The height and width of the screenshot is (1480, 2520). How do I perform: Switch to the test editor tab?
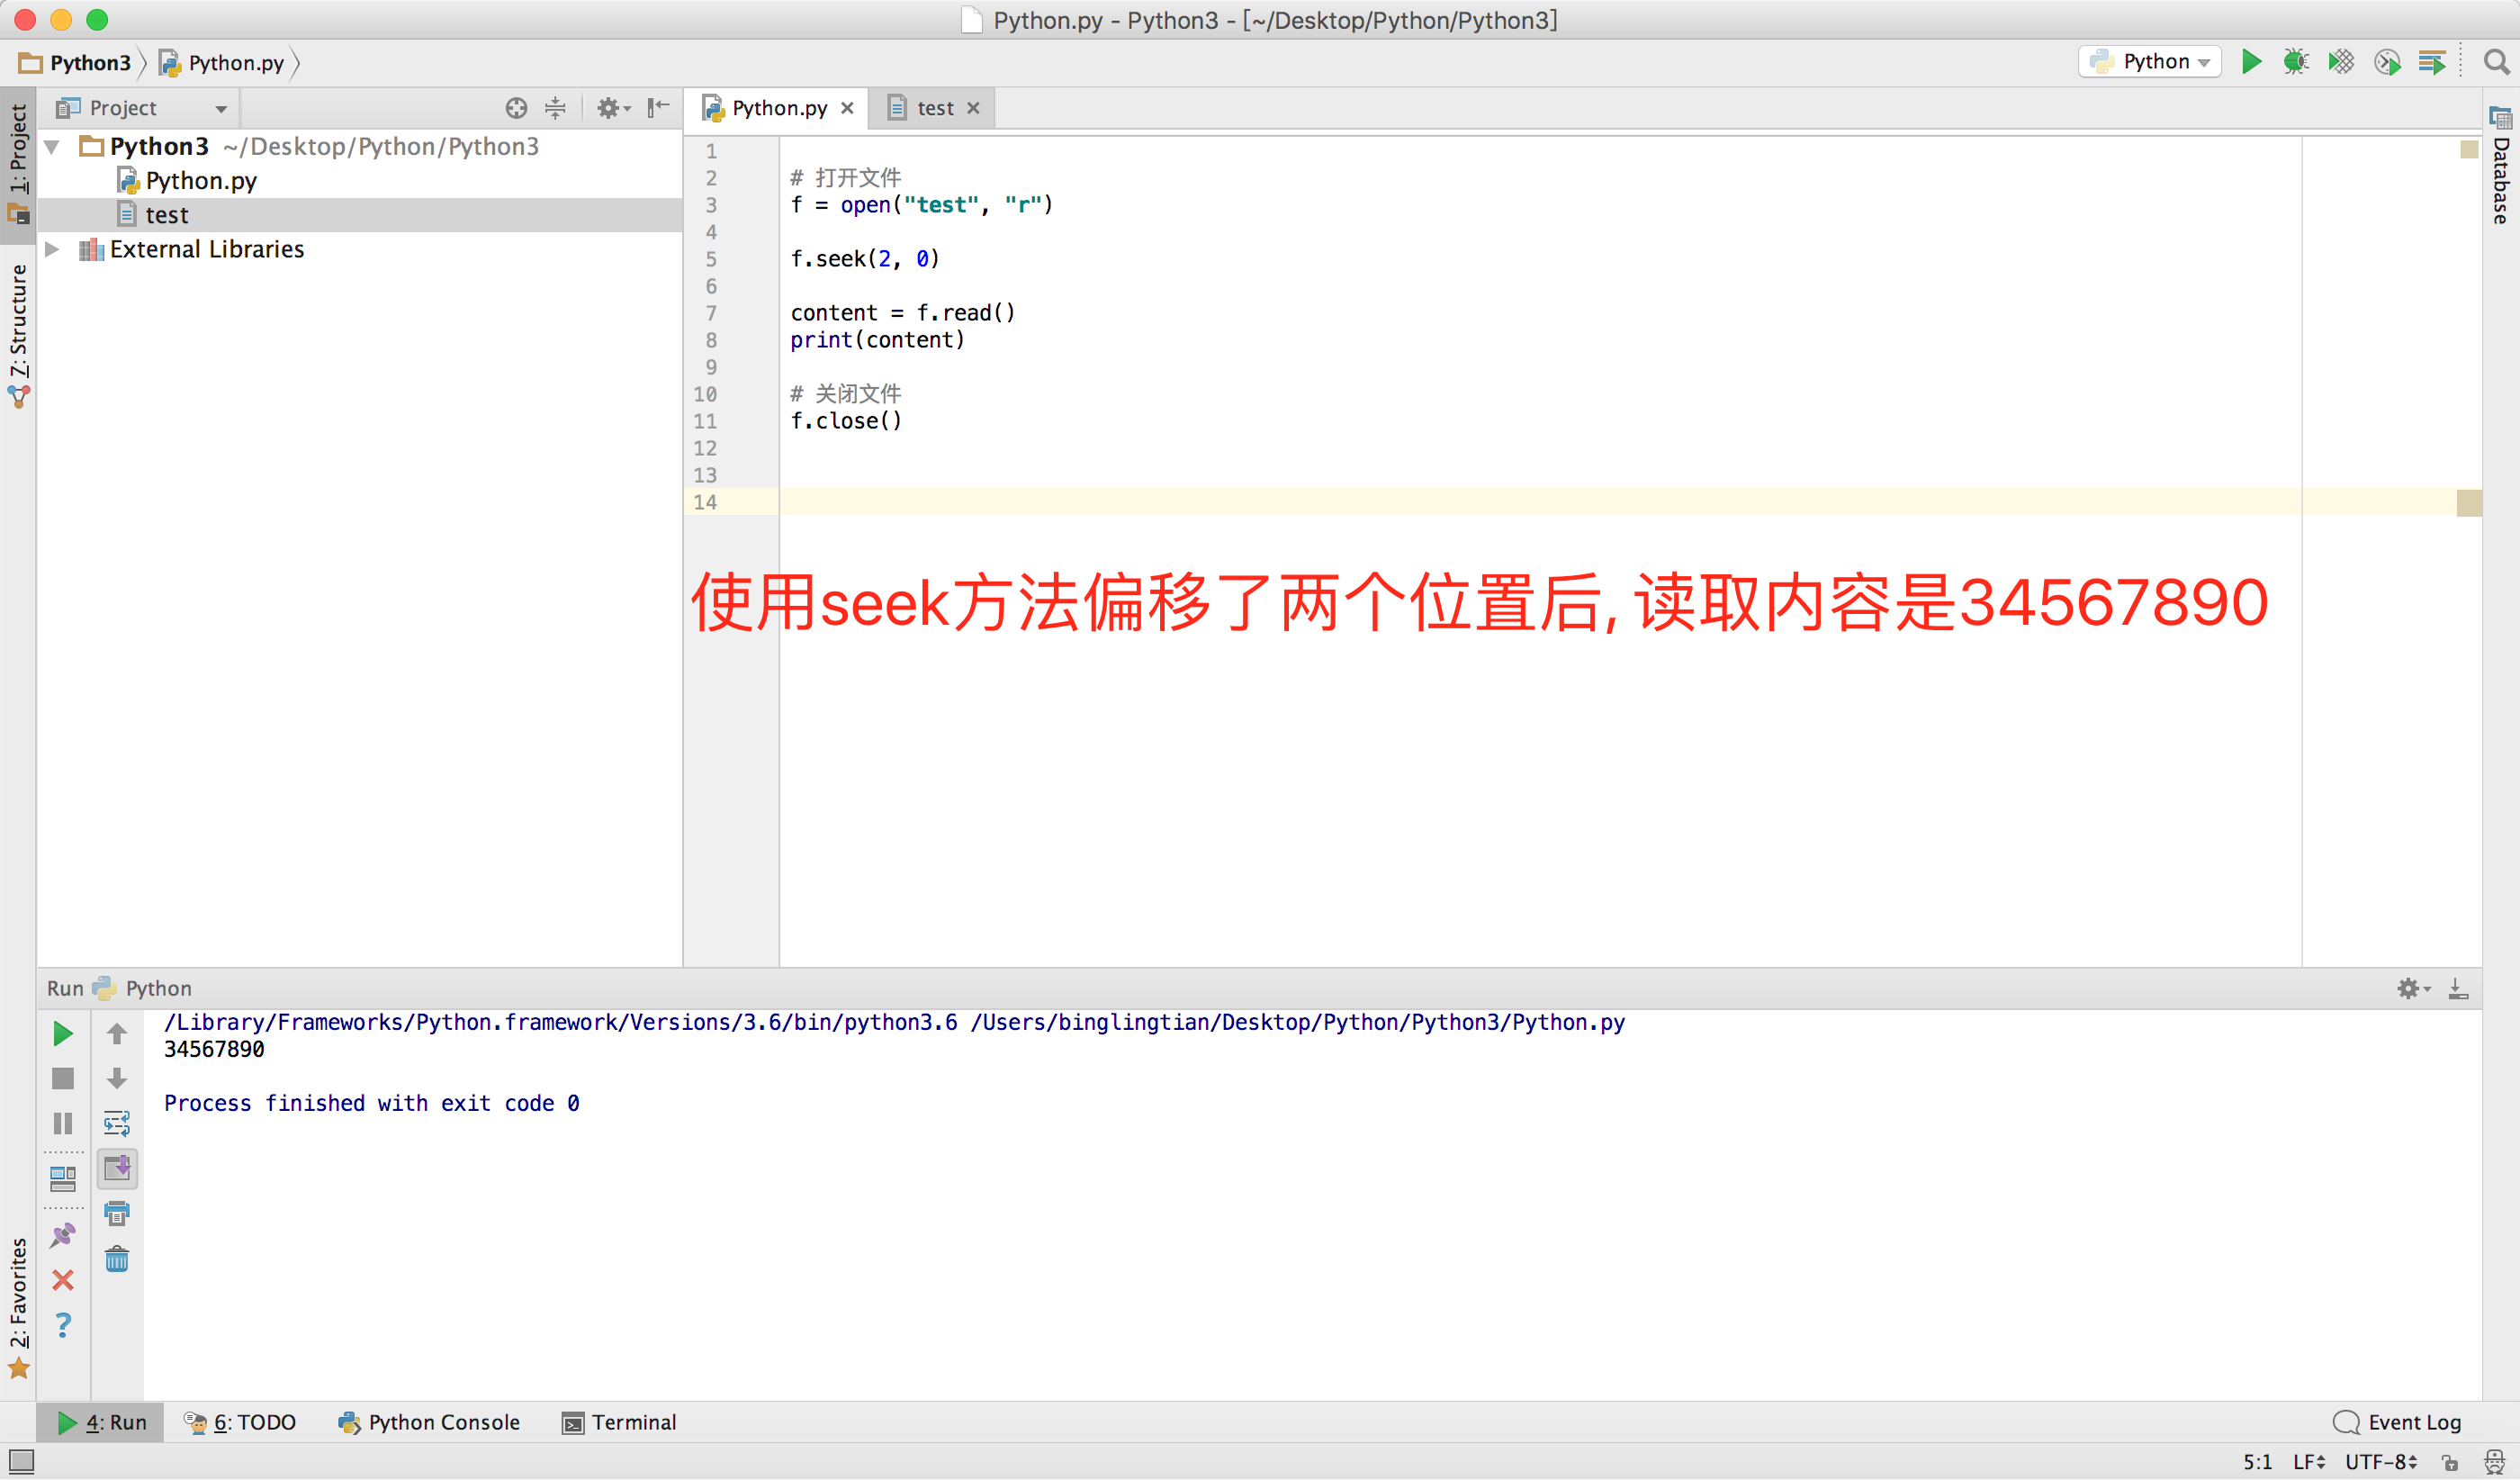934,108
